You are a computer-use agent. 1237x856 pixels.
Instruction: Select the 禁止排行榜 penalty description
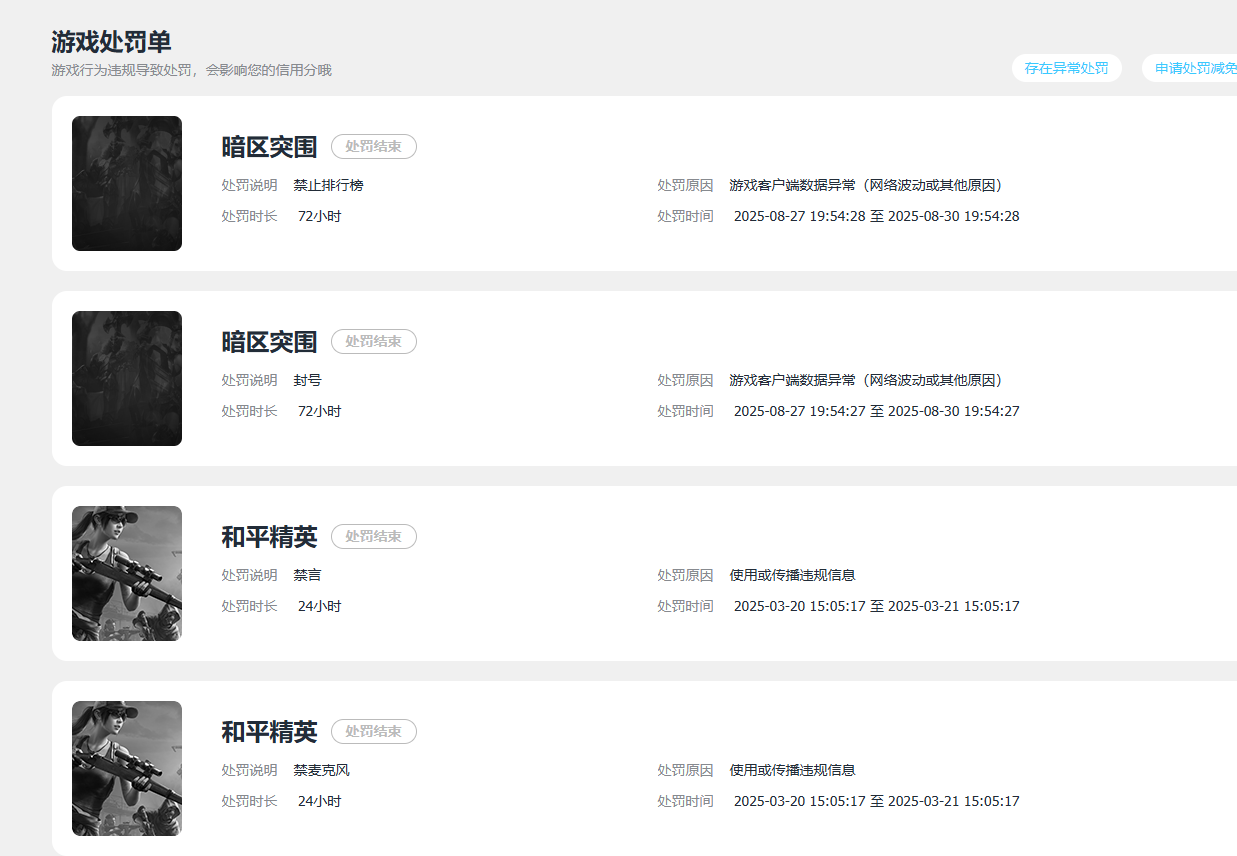pyautogui.click(x=328, y=185)
